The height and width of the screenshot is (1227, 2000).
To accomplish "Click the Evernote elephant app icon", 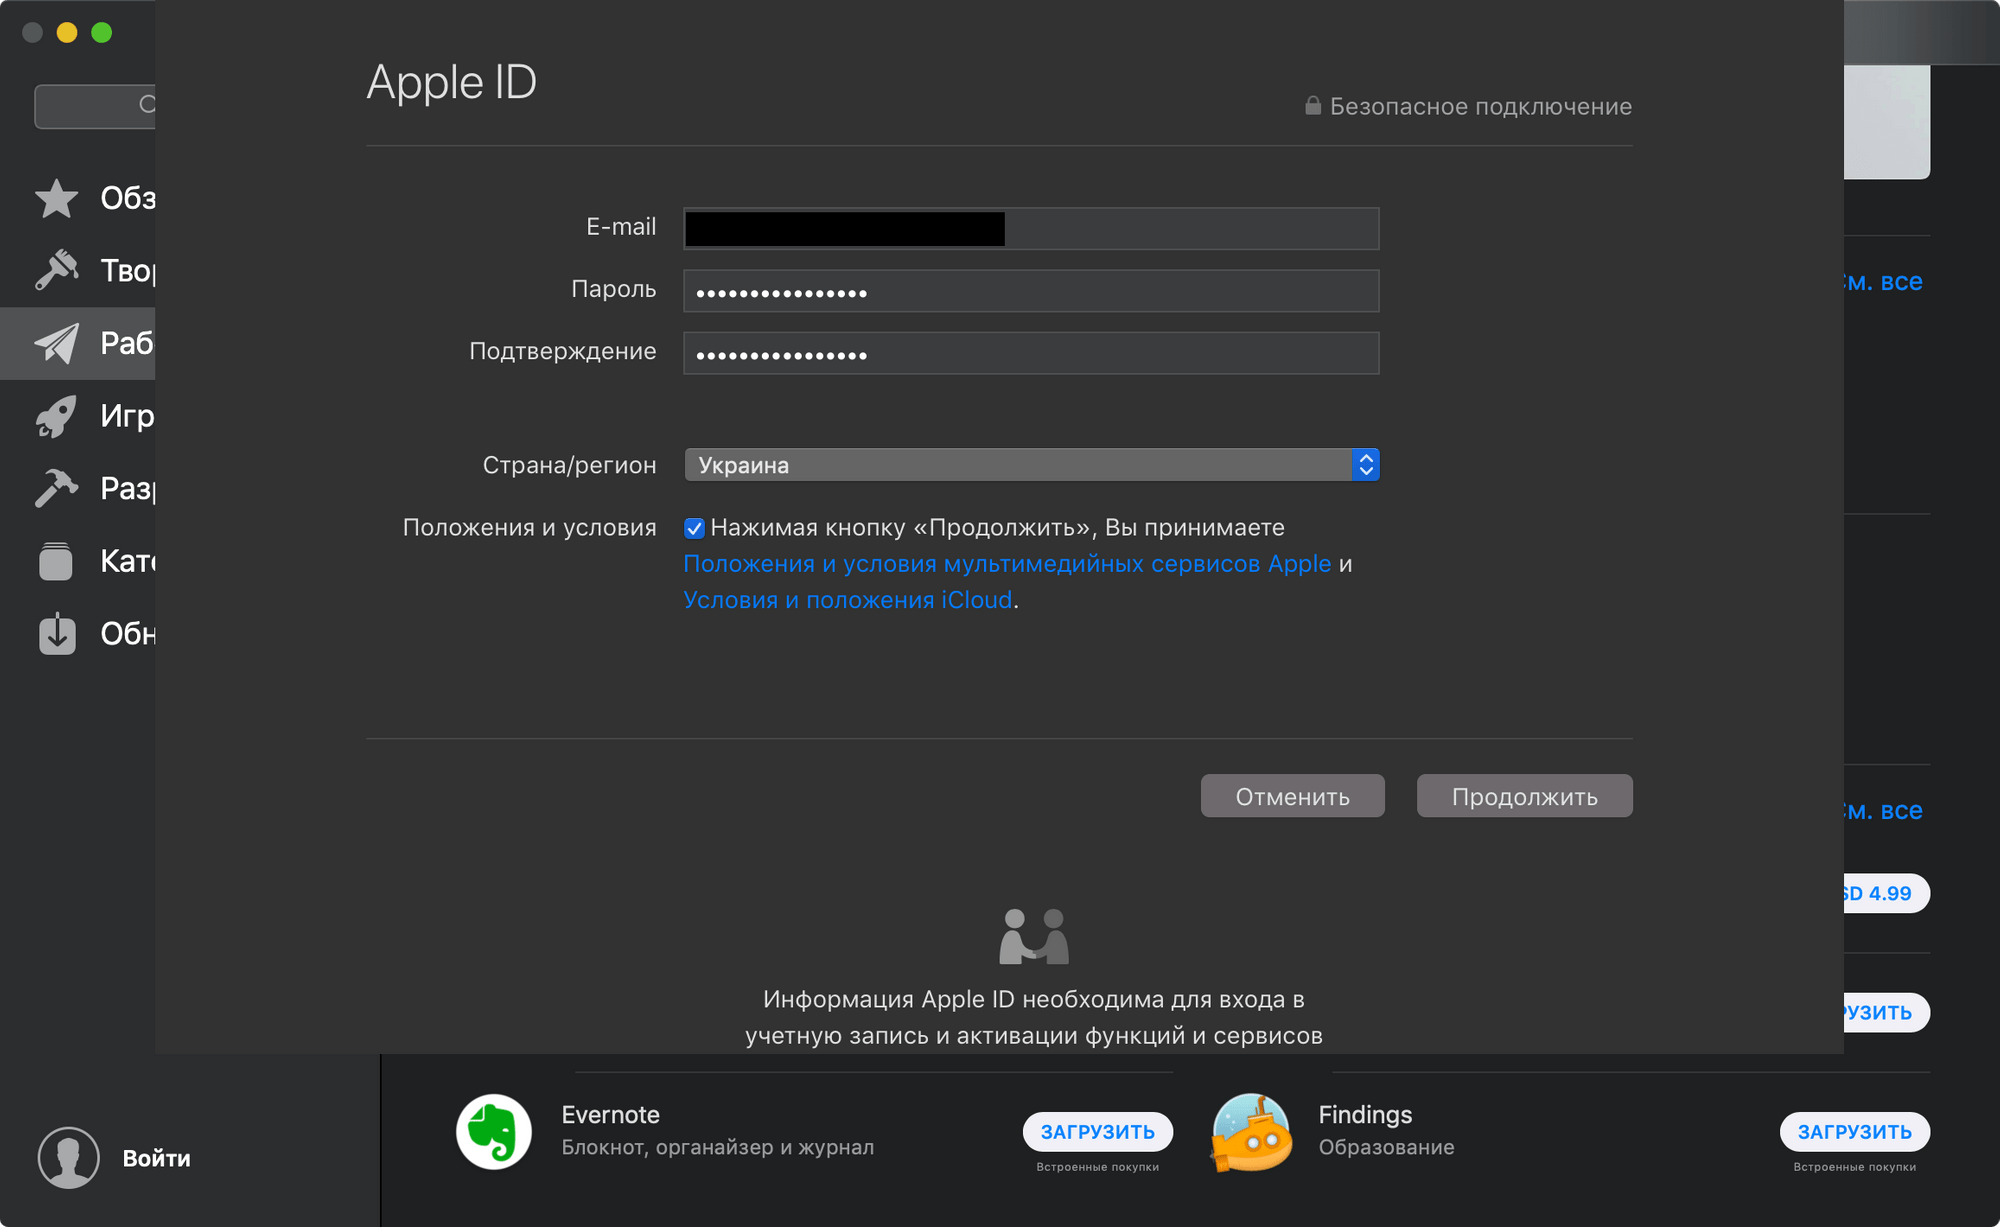I will (x=494, y=1131).
